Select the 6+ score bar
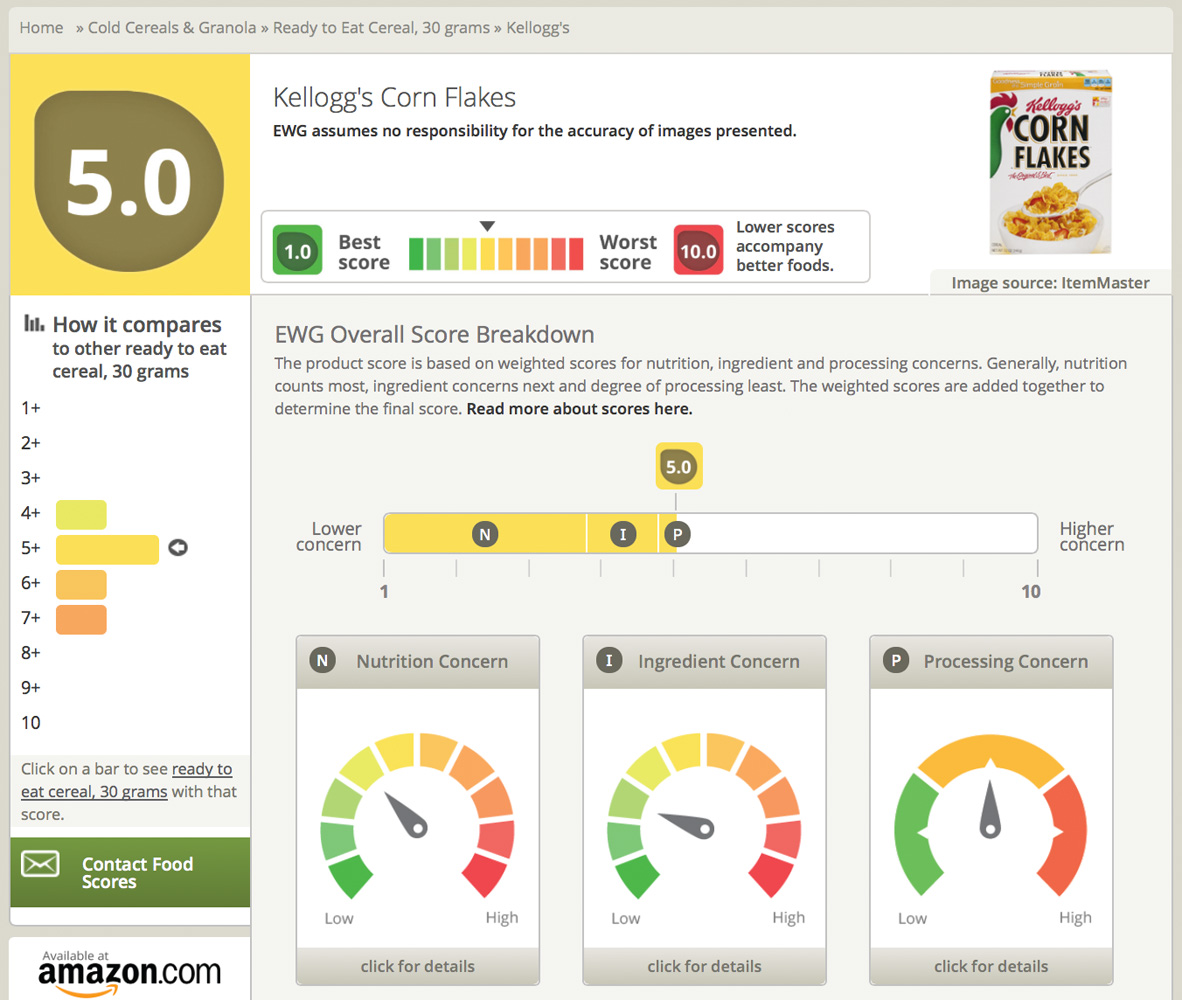 click(81, 584)
